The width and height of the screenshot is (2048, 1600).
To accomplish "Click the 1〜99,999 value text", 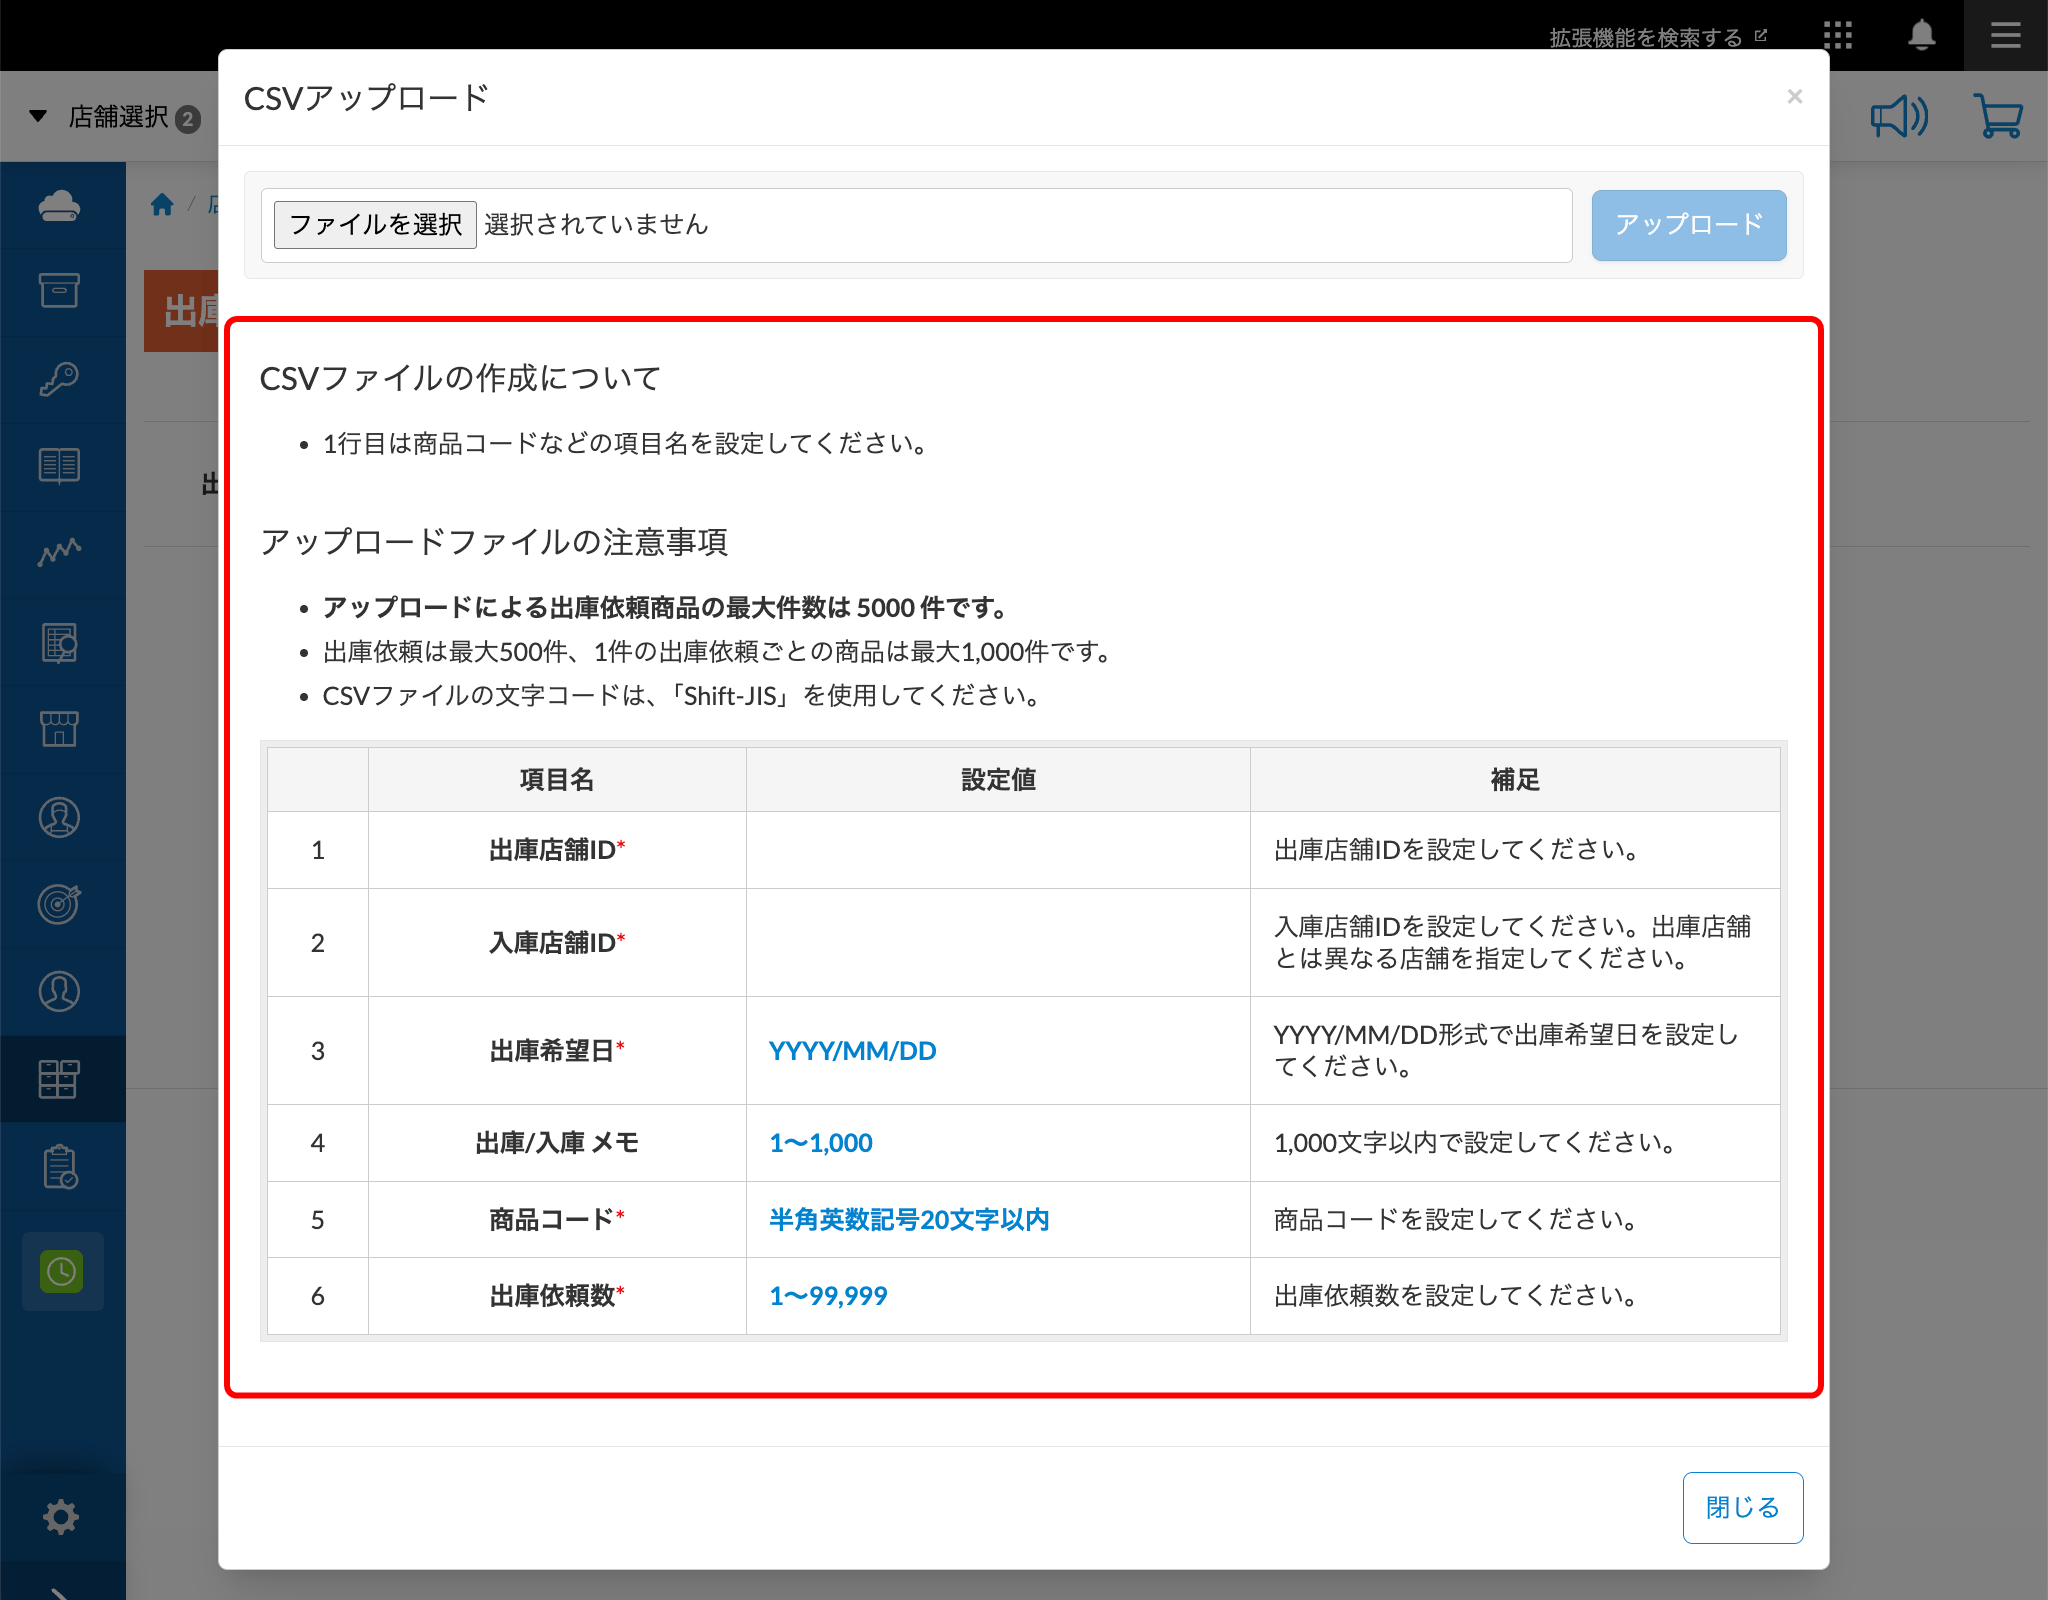I will coord(828,1296).
